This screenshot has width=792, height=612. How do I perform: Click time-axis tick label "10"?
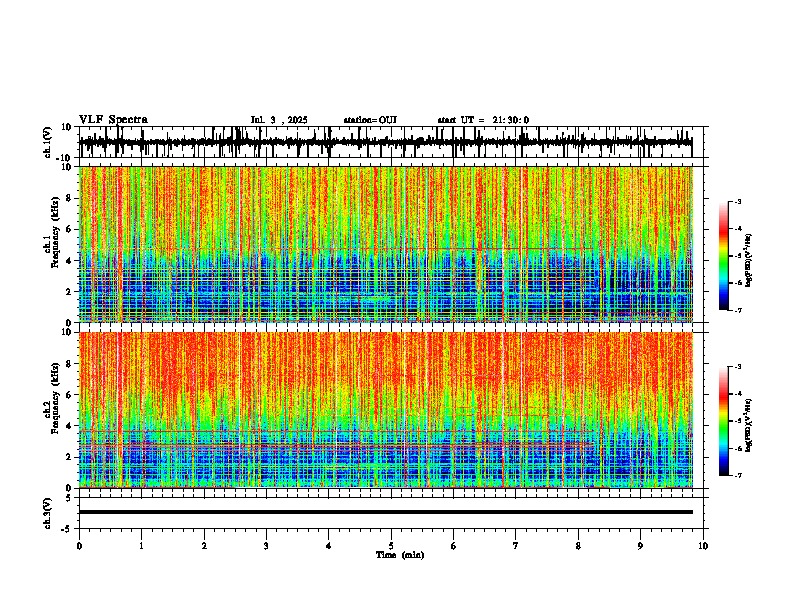click(703, 546)
